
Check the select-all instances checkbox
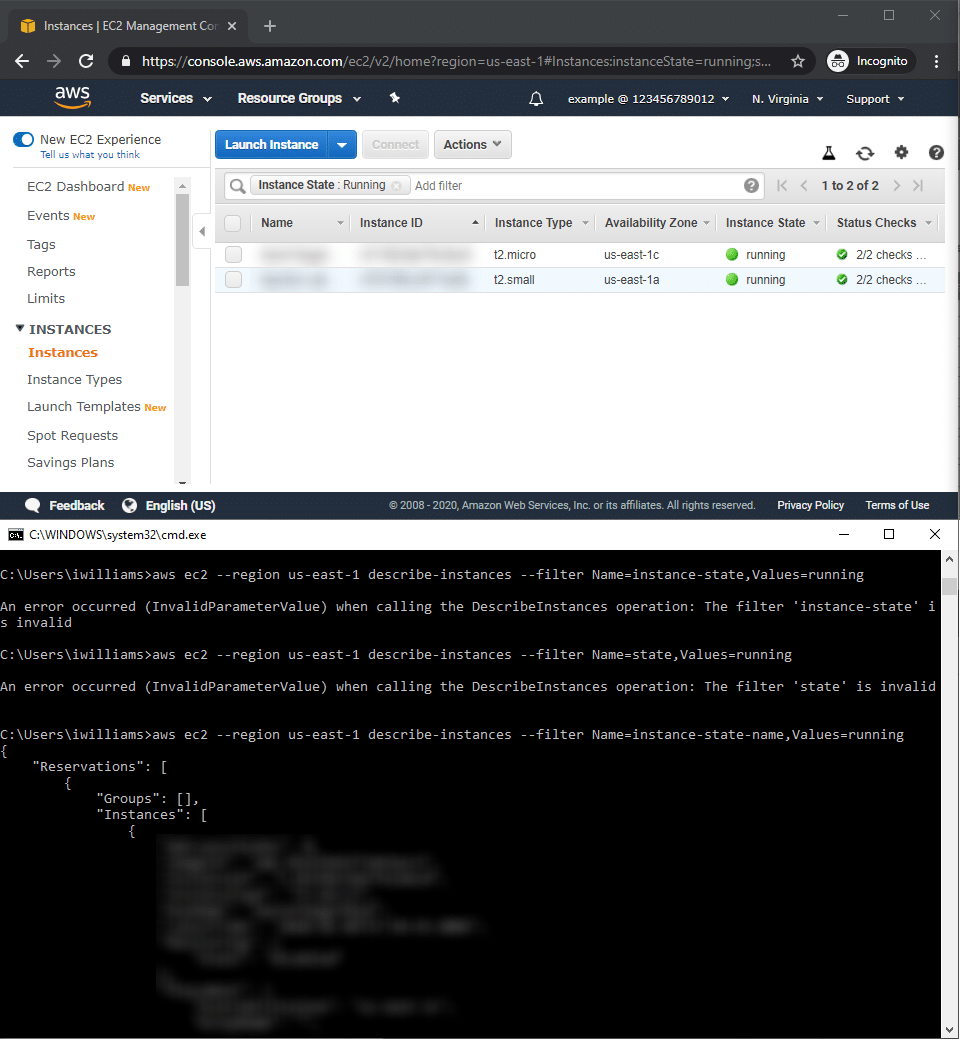coord(233,224)
